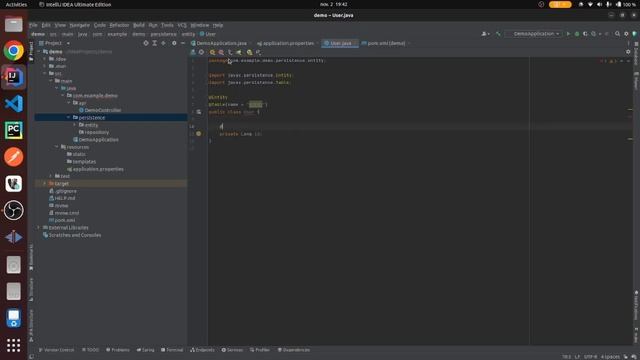Switch to DemoApplication.java tab
The height and width of the screenshot is (360, 640).
click(222, 43)
